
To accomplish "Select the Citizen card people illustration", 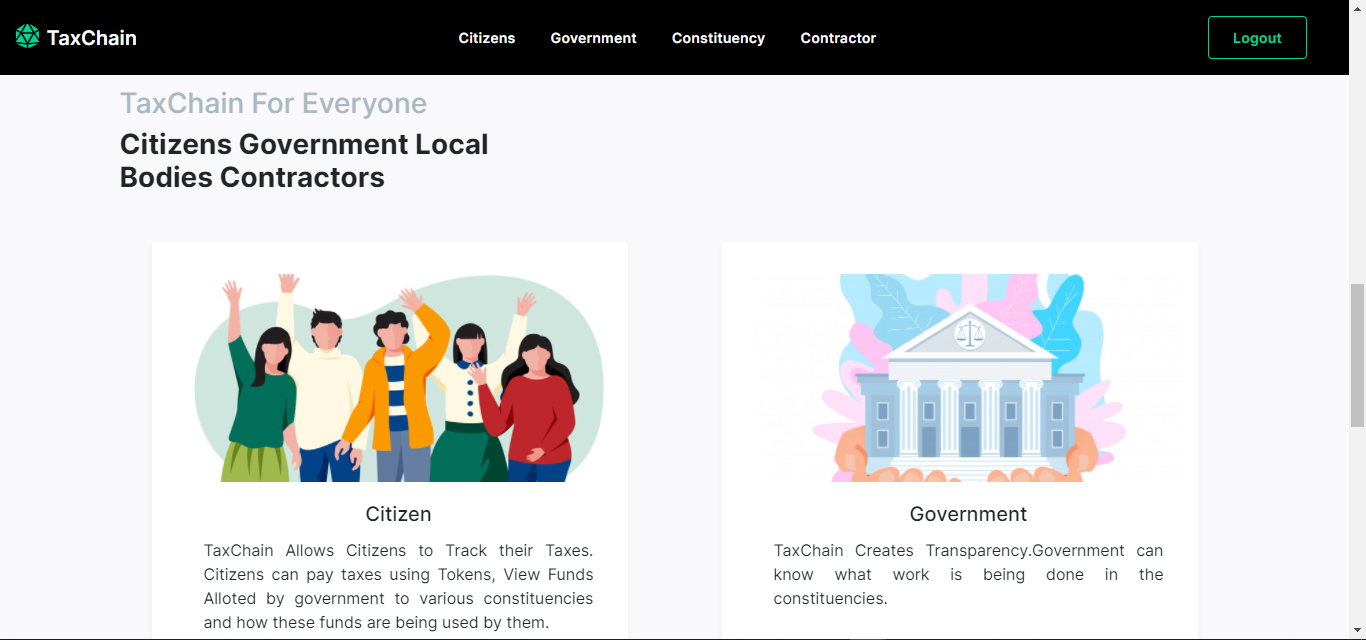I will 399,378.
